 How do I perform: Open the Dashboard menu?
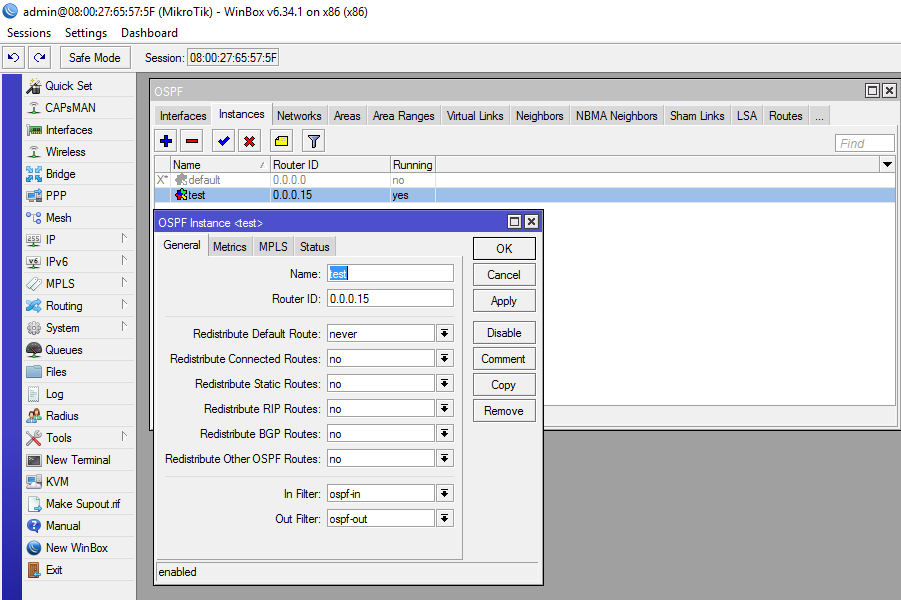point(149,33)
